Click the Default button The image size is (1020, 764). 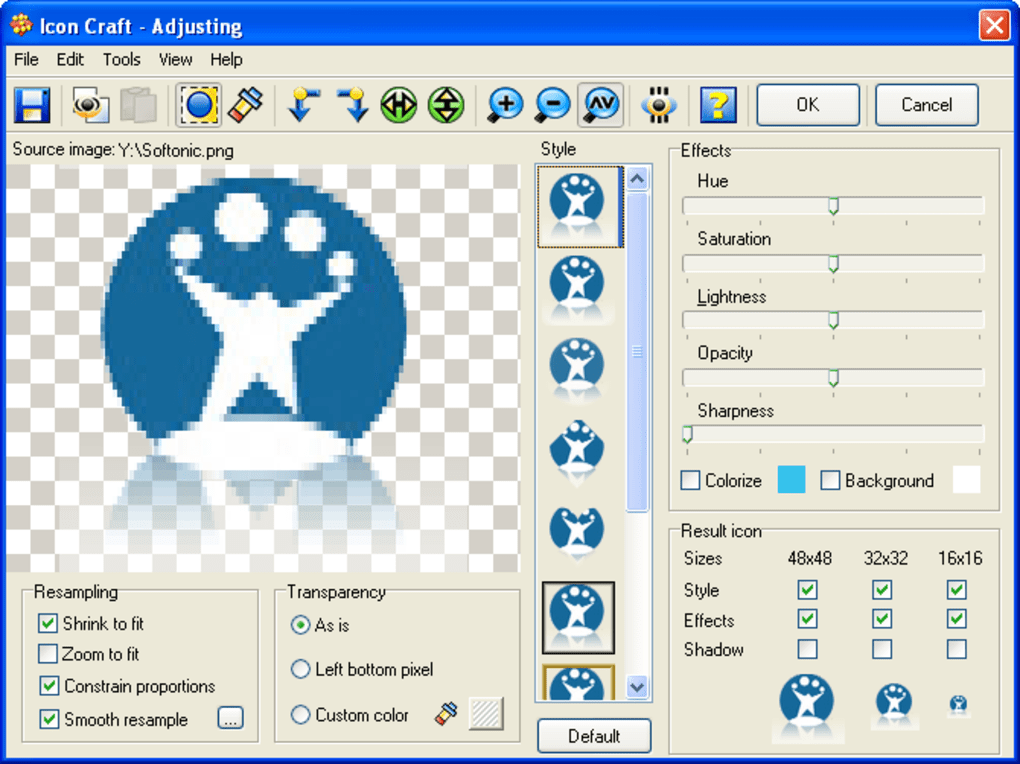click(x=594, y=736)
